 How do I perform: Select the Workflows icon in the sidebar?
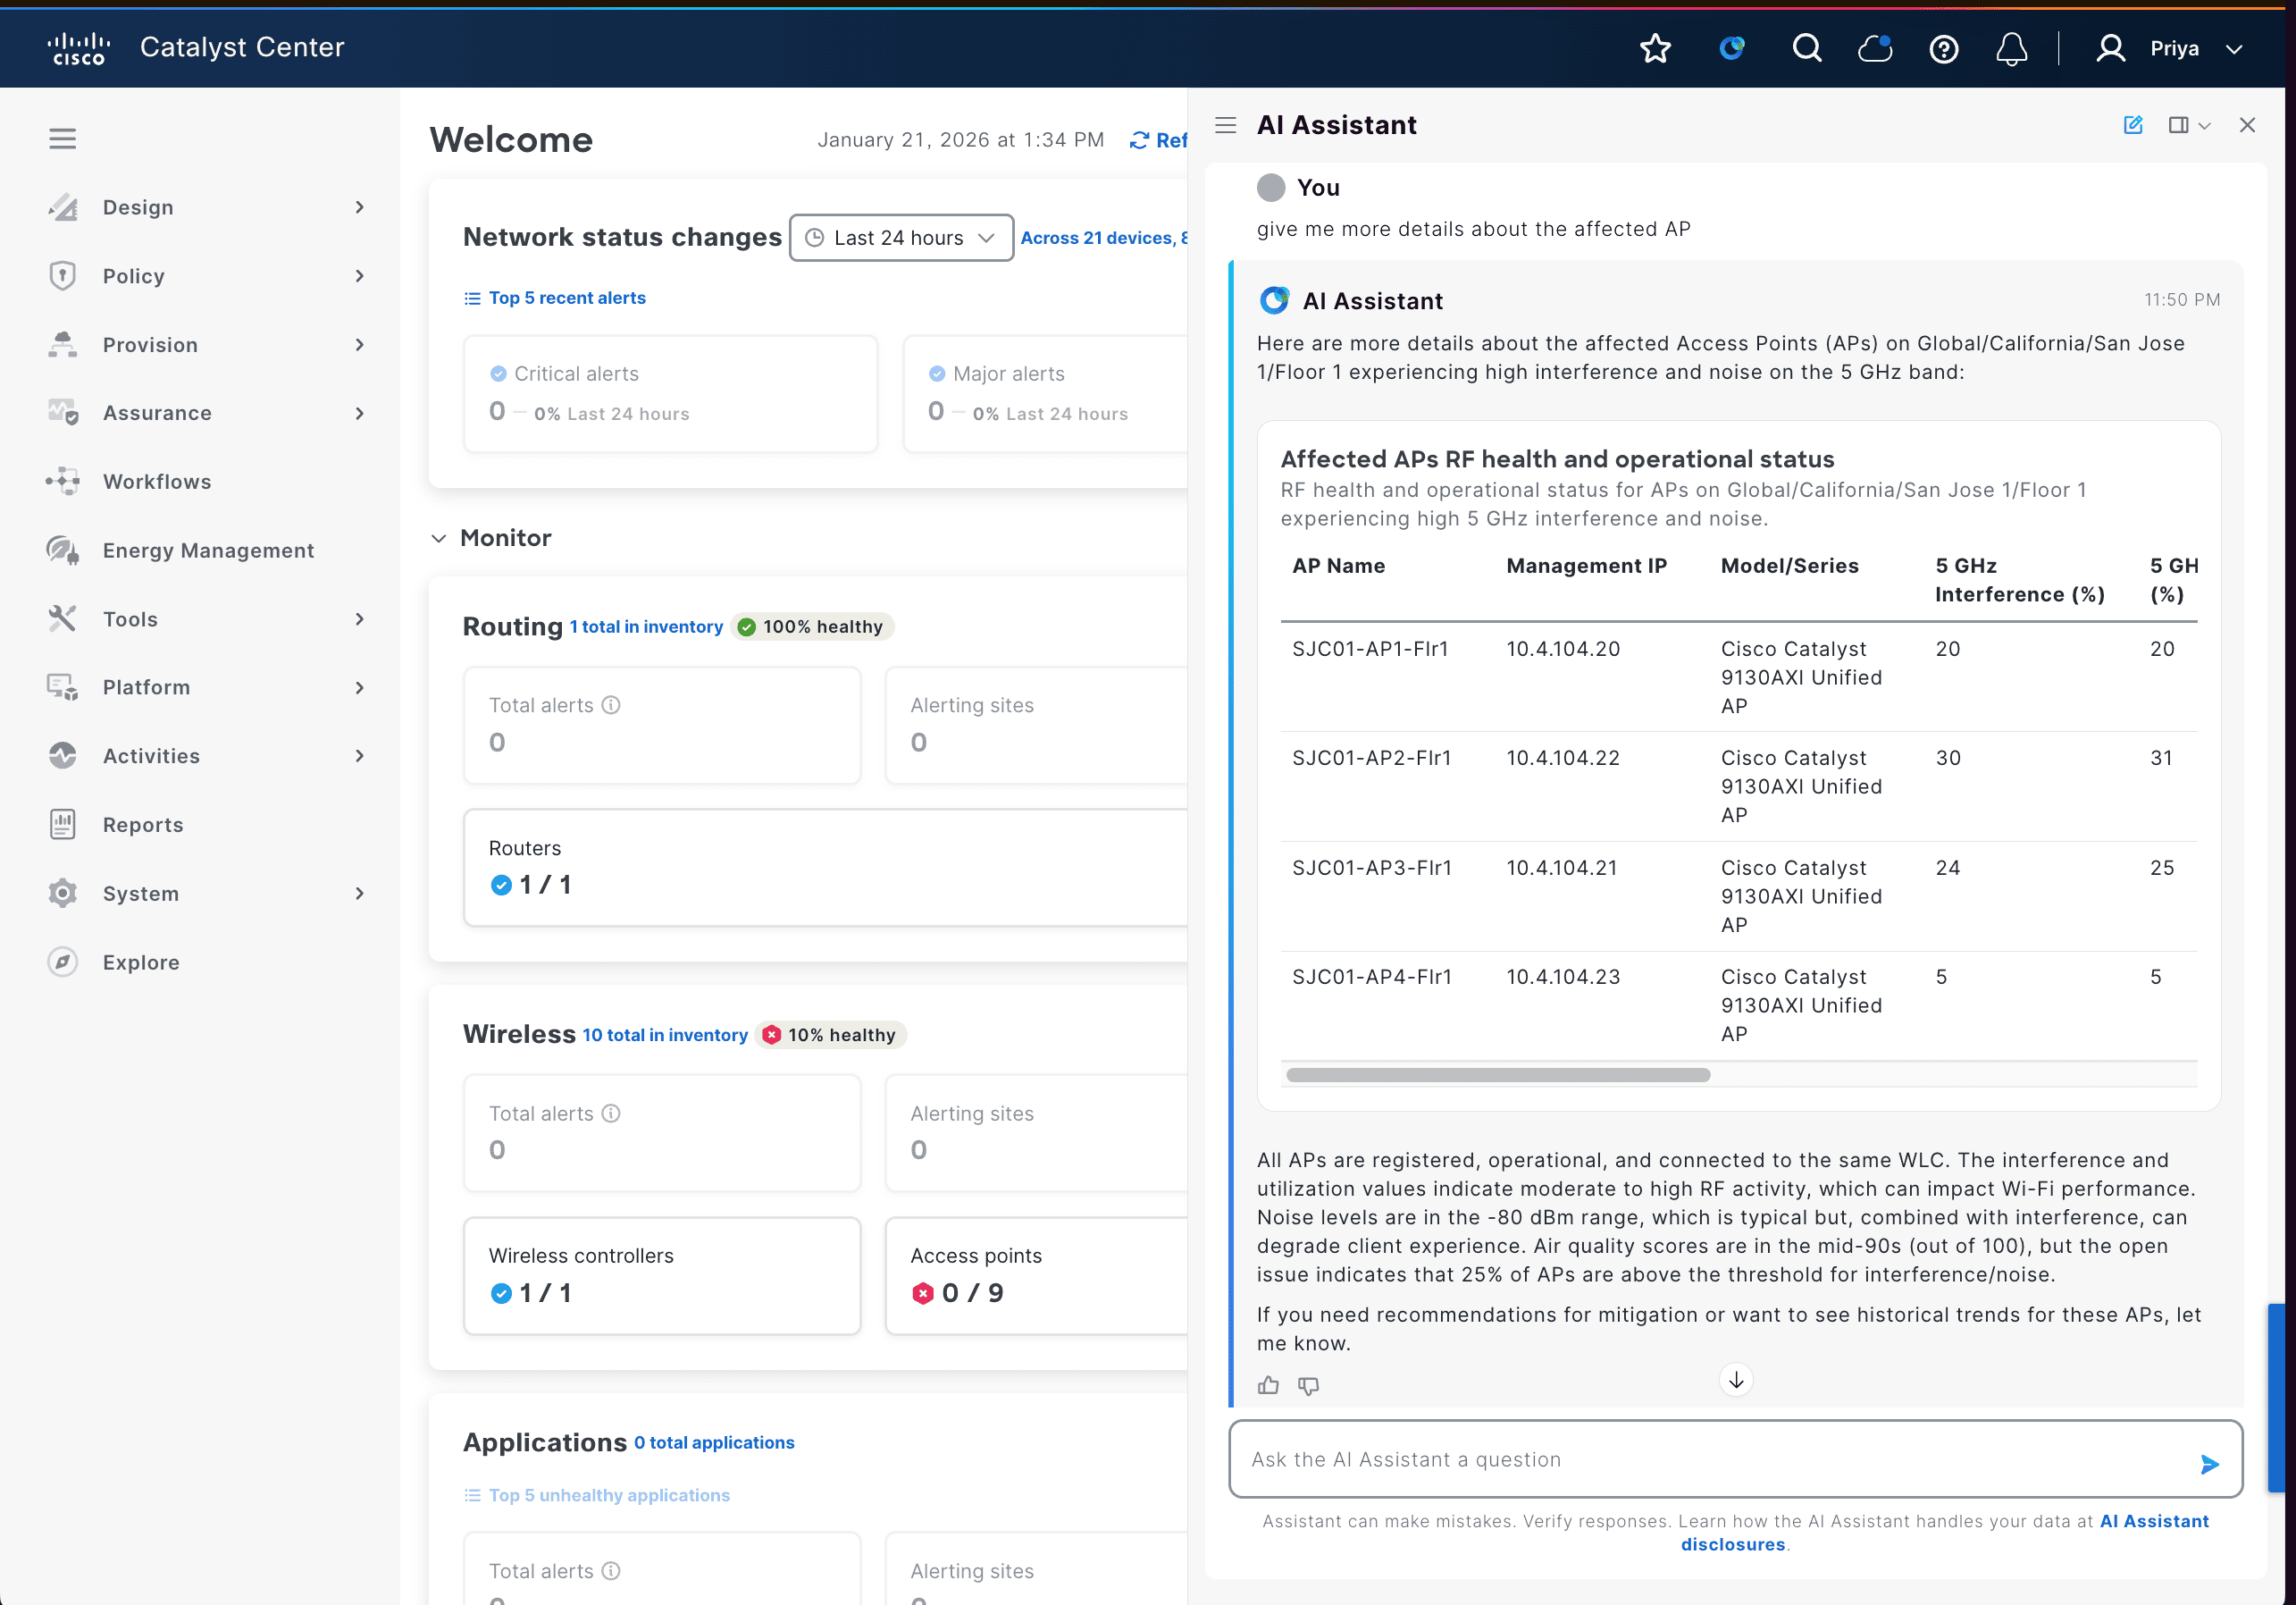tap(63, 481)
